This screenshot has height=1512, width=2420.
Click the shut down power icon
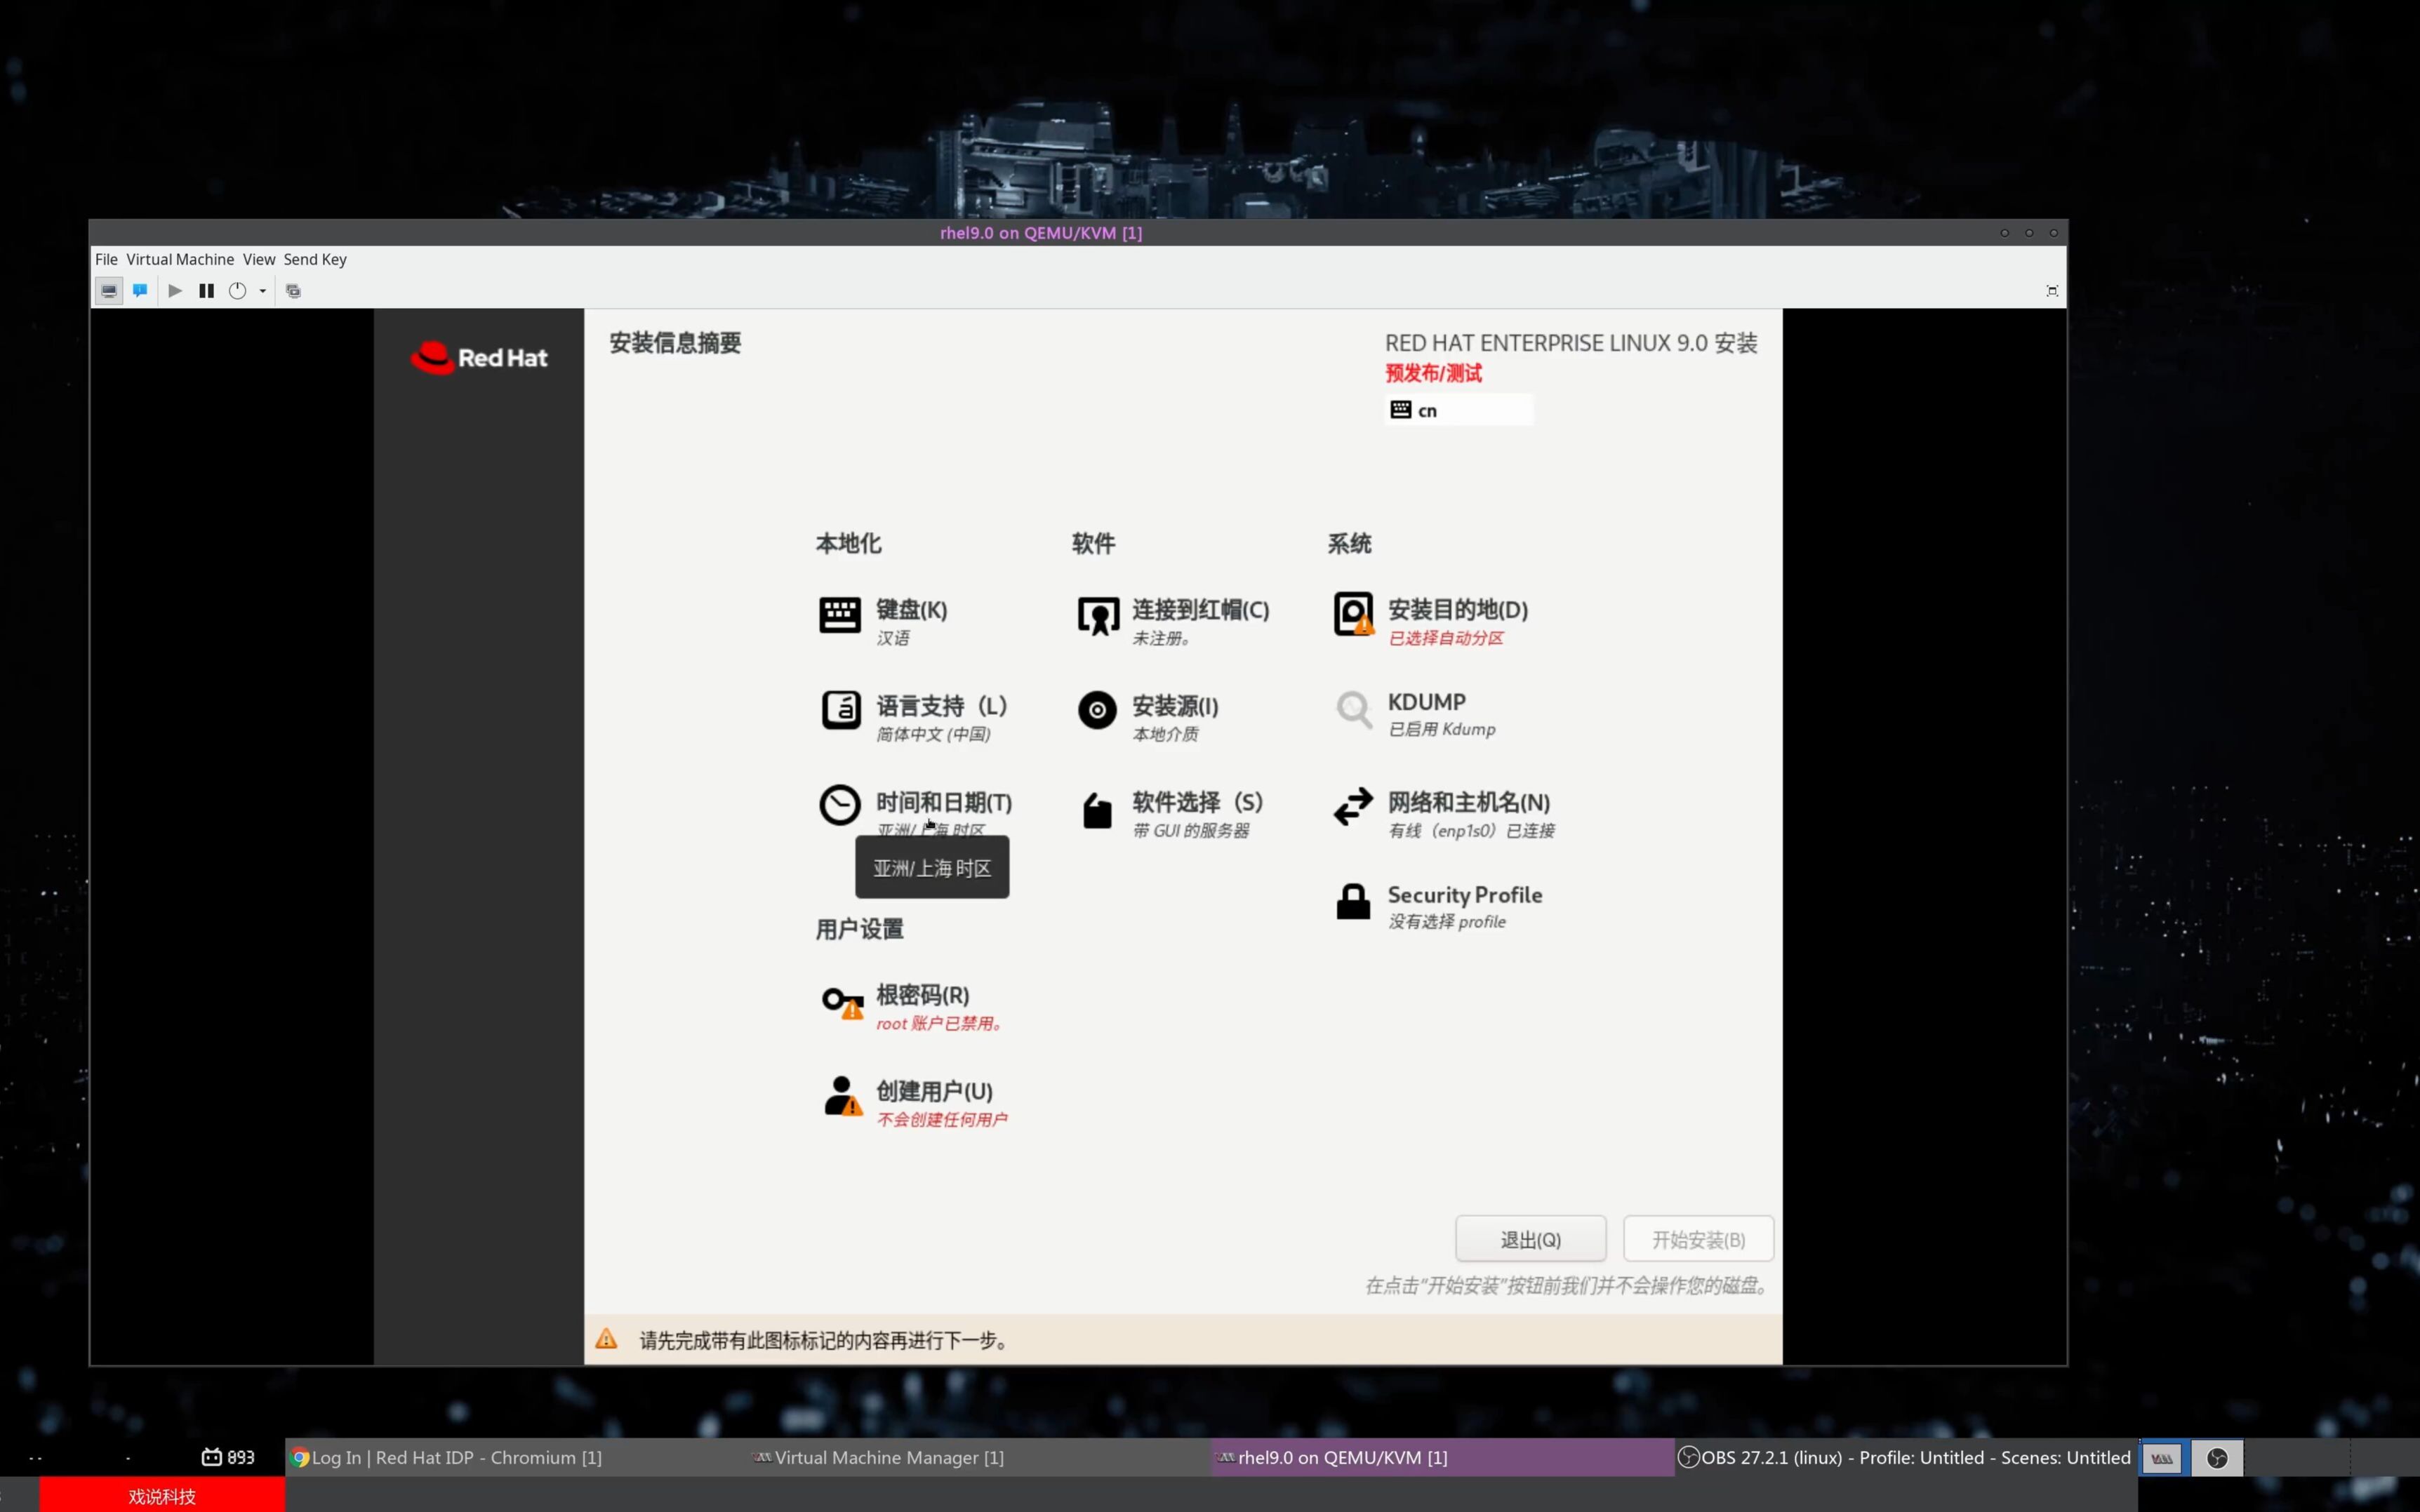click(x=237, y=291)
